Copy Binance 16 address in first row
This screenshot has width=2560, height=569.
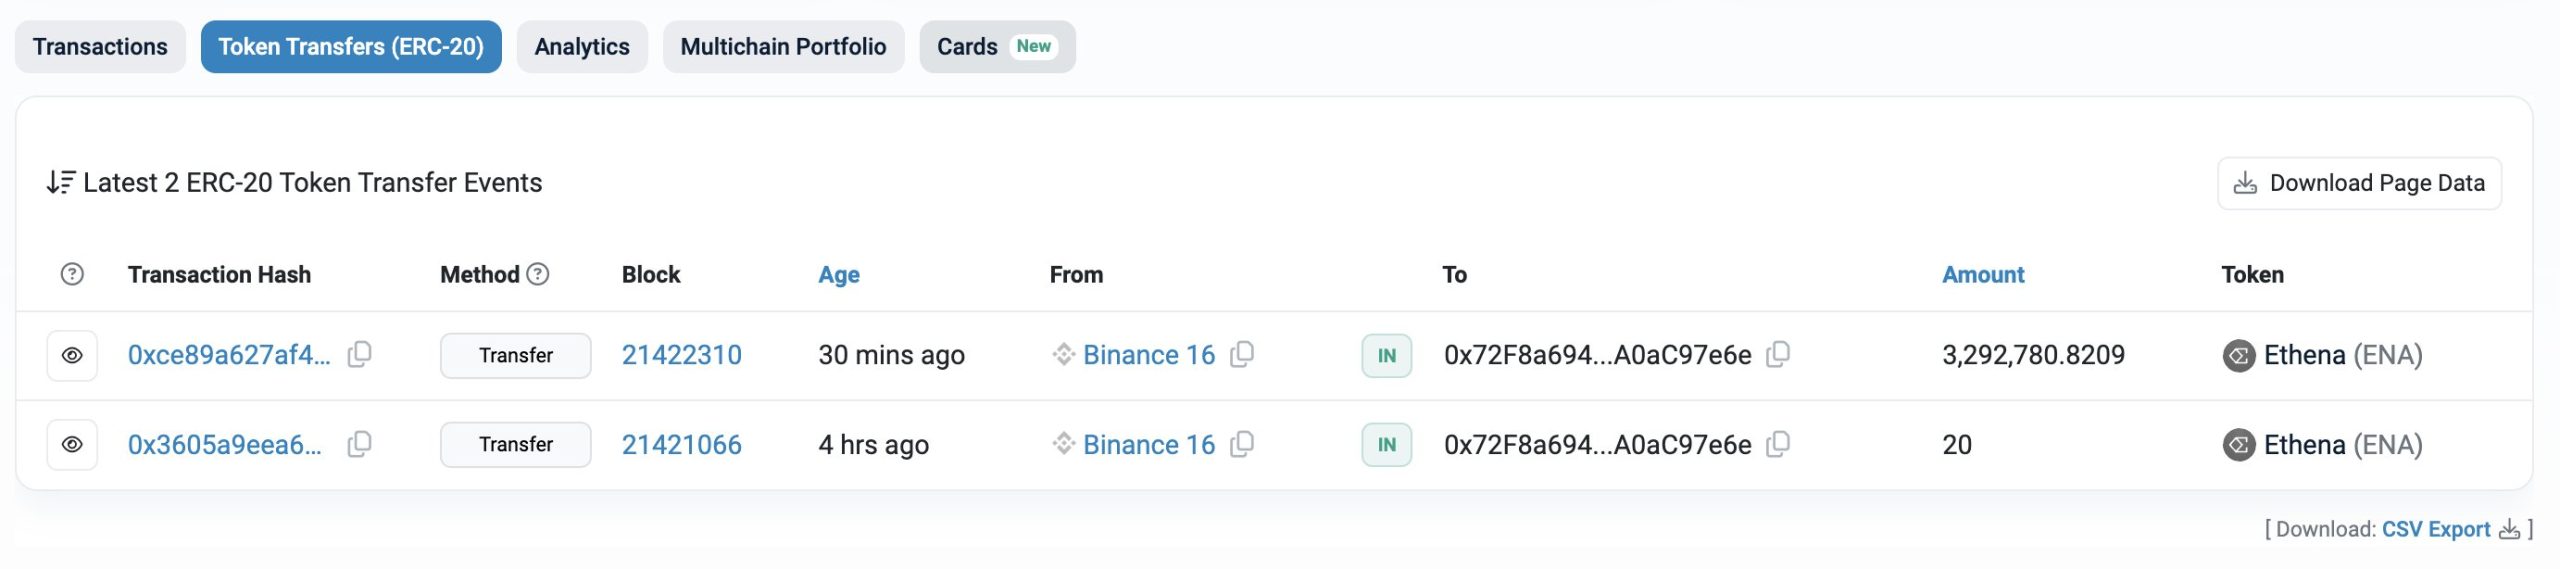tap(1242, 354)
